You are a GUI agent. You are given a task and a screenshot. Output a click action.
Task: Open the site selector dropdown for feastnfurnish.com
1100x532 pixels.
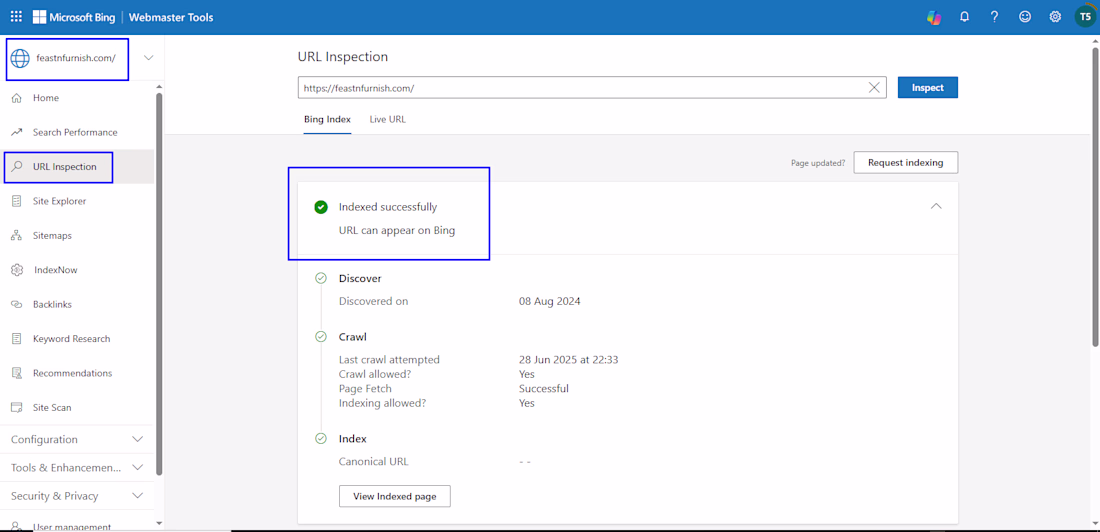coord(148,58)
